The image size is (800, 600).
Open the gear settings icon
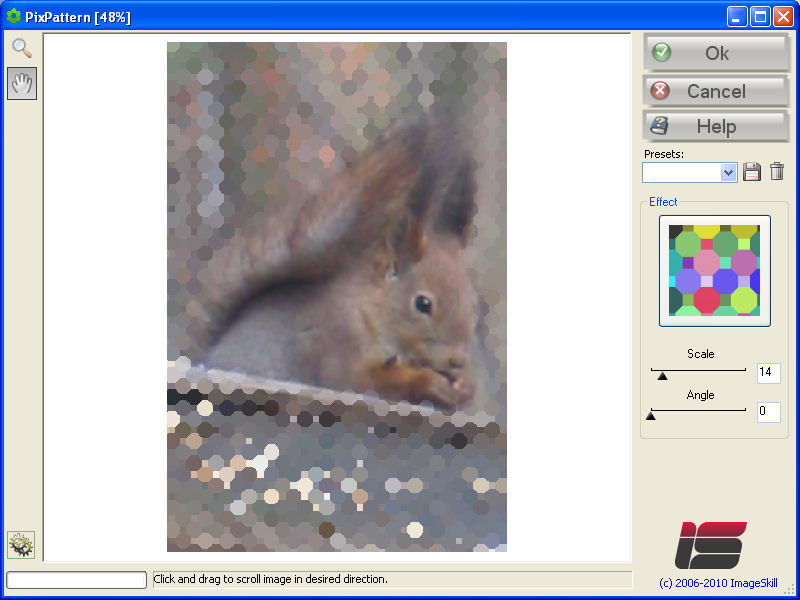[x=21, y=544]
